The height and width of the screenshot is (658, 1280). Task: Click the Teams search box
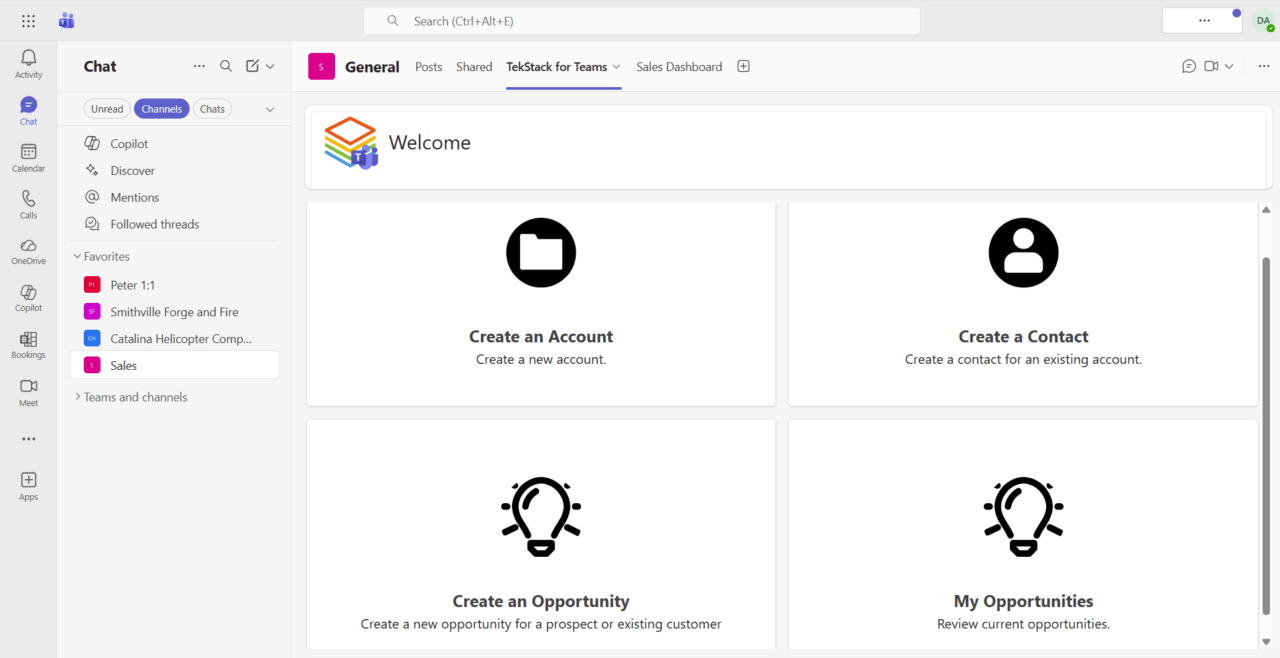642,21
